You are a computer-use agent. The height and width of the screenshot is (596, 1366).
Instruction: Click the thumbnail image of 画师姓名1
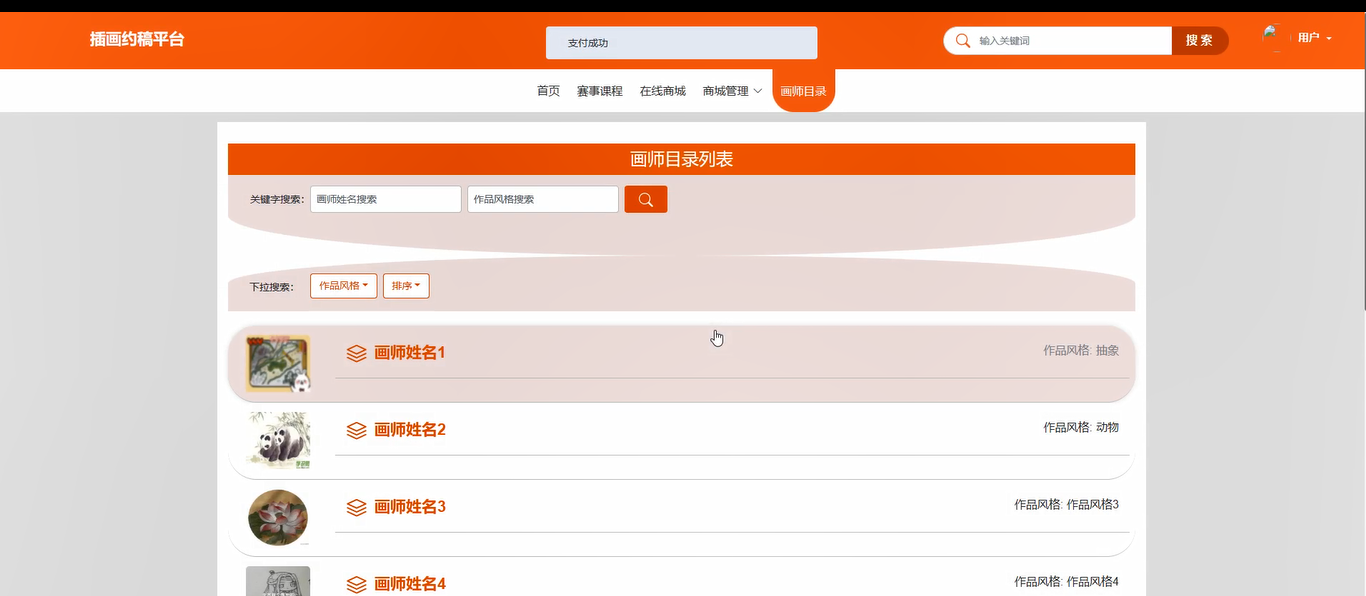278,364
